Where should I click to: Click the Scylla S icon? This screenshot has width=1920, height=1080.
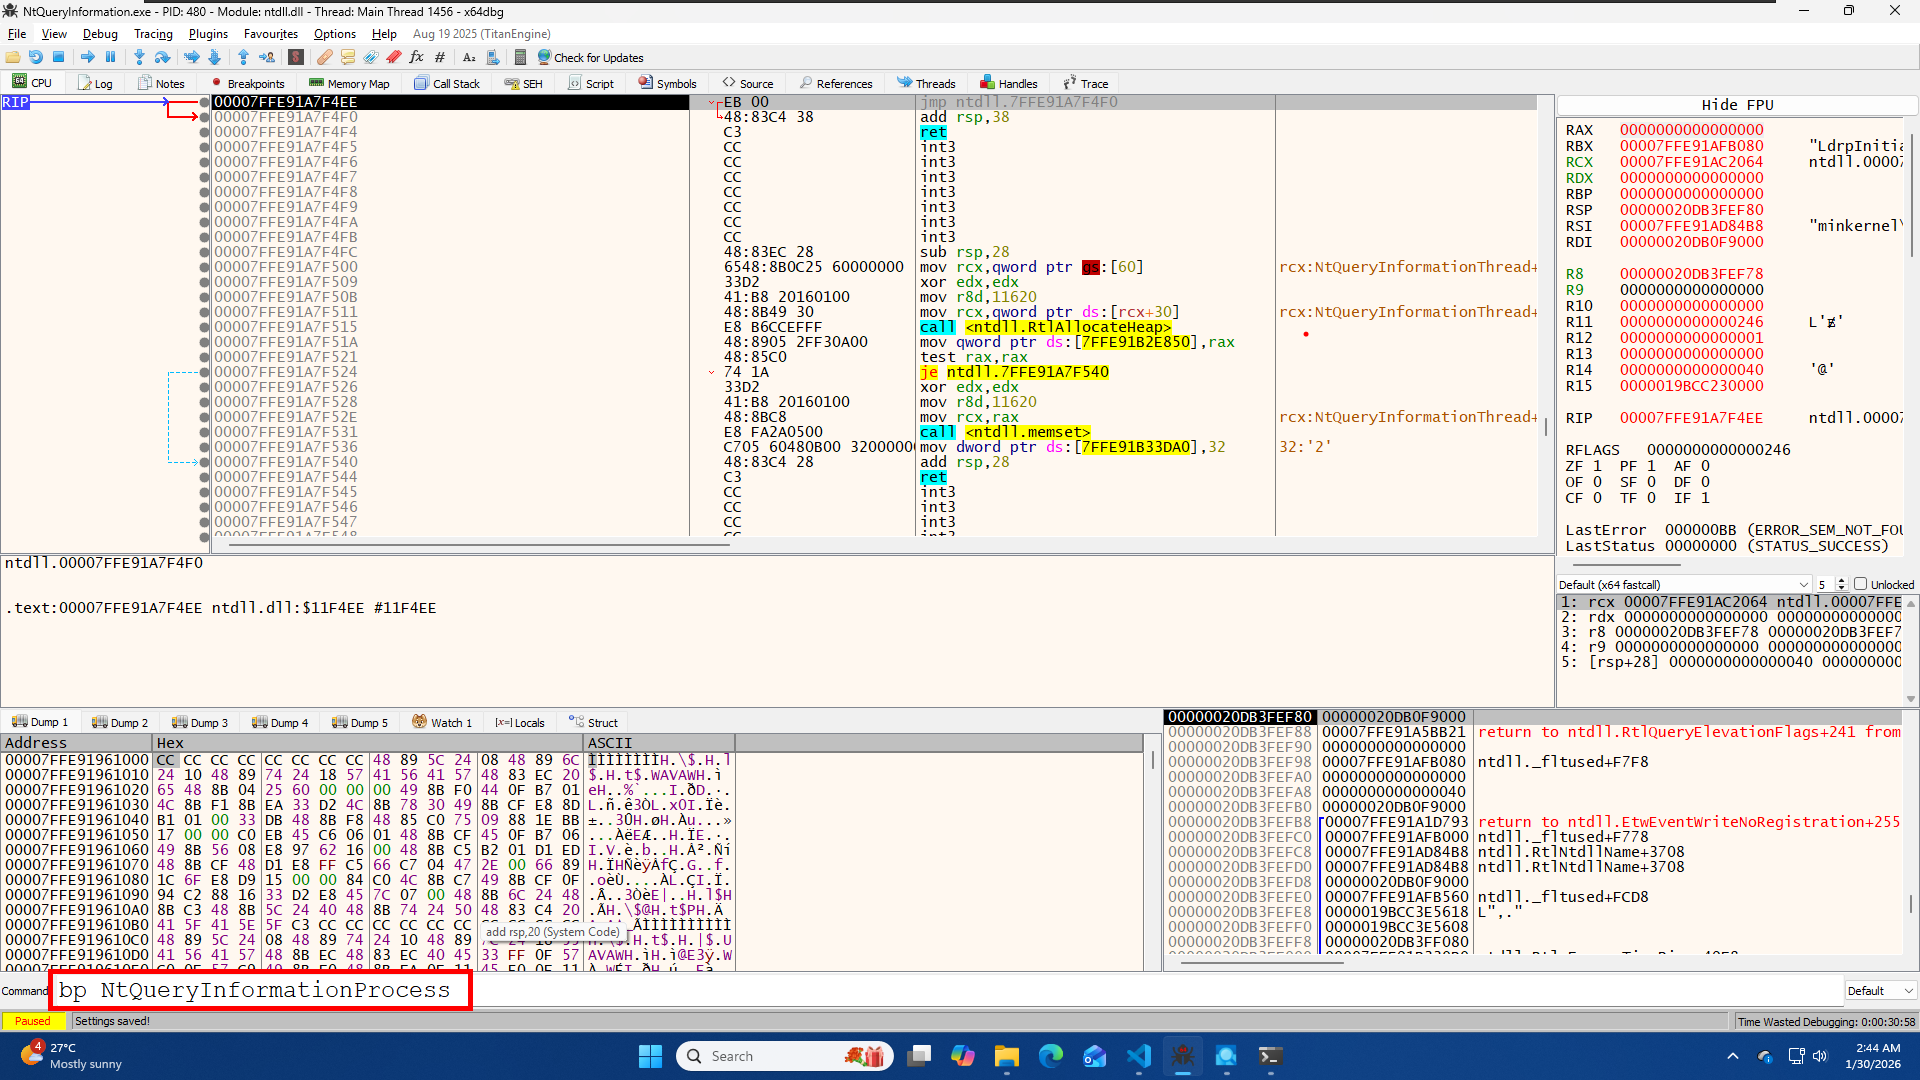[296, 57]
